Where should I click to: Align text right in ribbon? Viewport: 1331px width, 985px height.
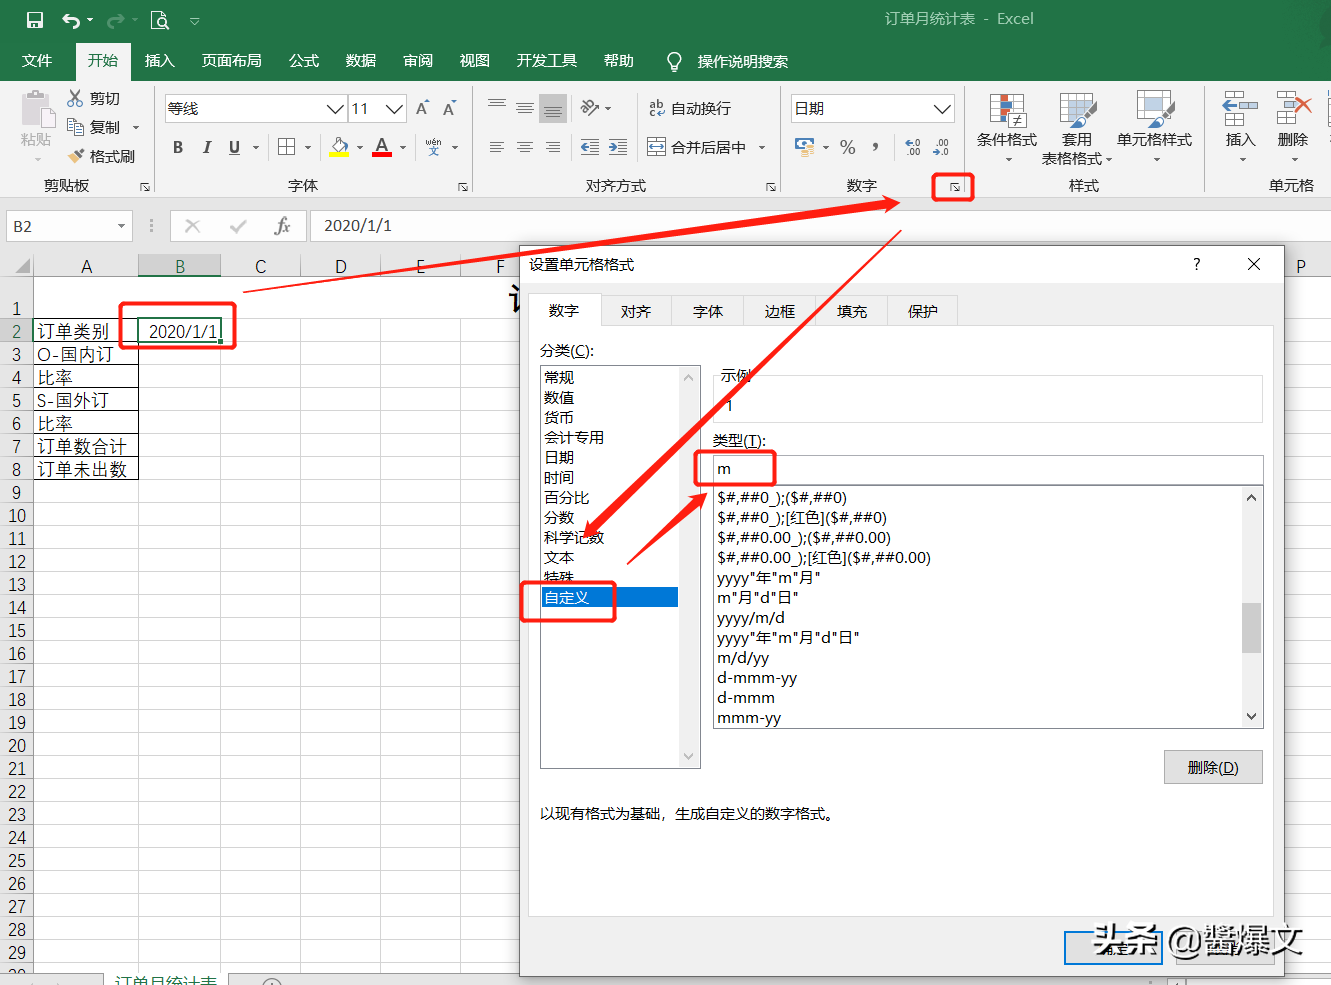point(552,147)
